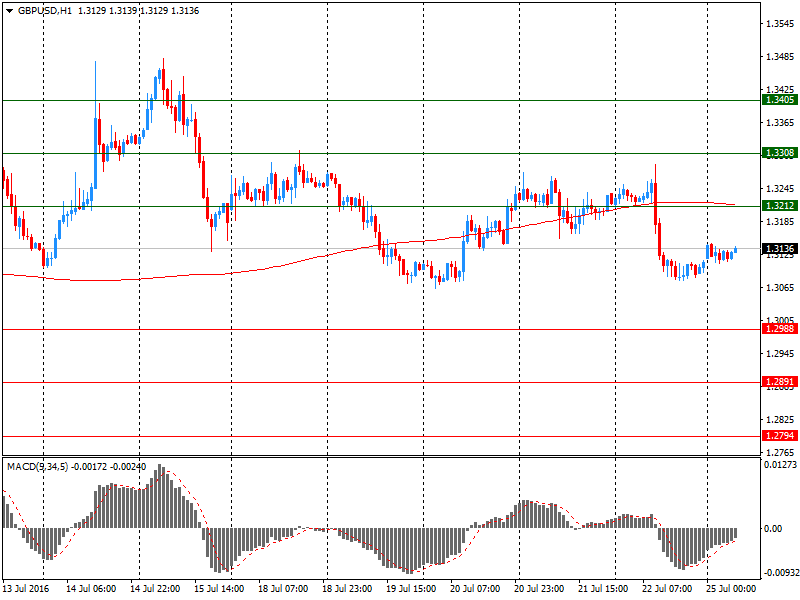The height and width of the screenshot is (600, 800).
Task: Open the chart menu triangle beside GBPUSD
Action: tap(9, 11)
